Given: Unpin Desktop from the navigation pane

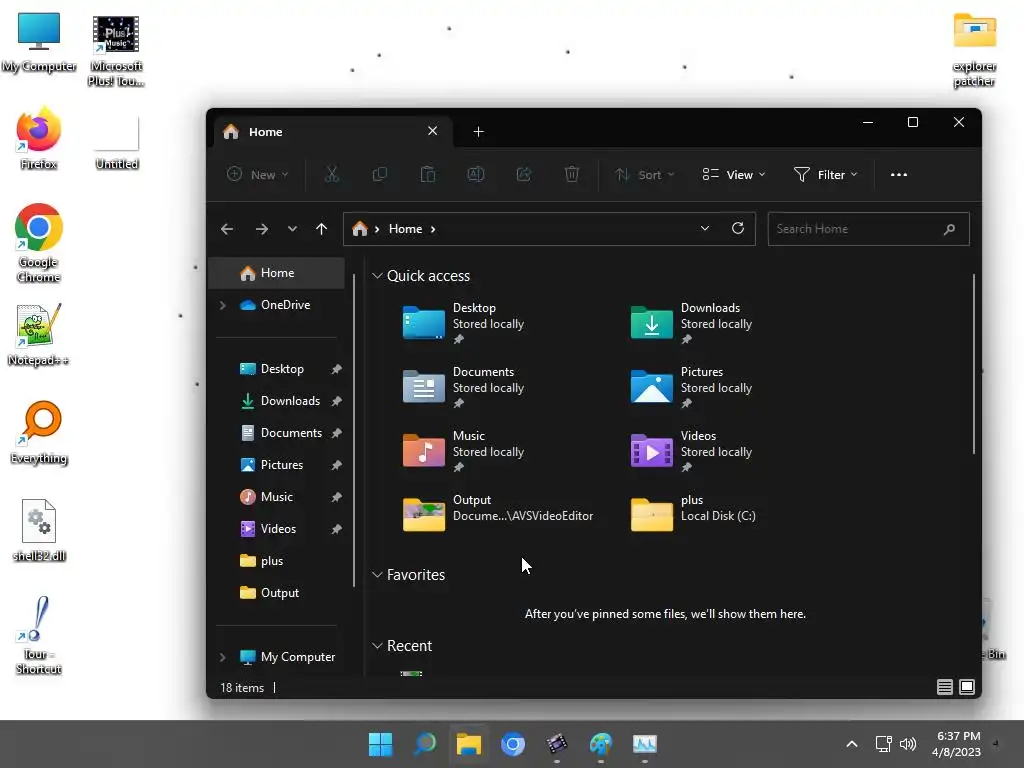Looking at the screenshot, I should (x=336, y=369).
